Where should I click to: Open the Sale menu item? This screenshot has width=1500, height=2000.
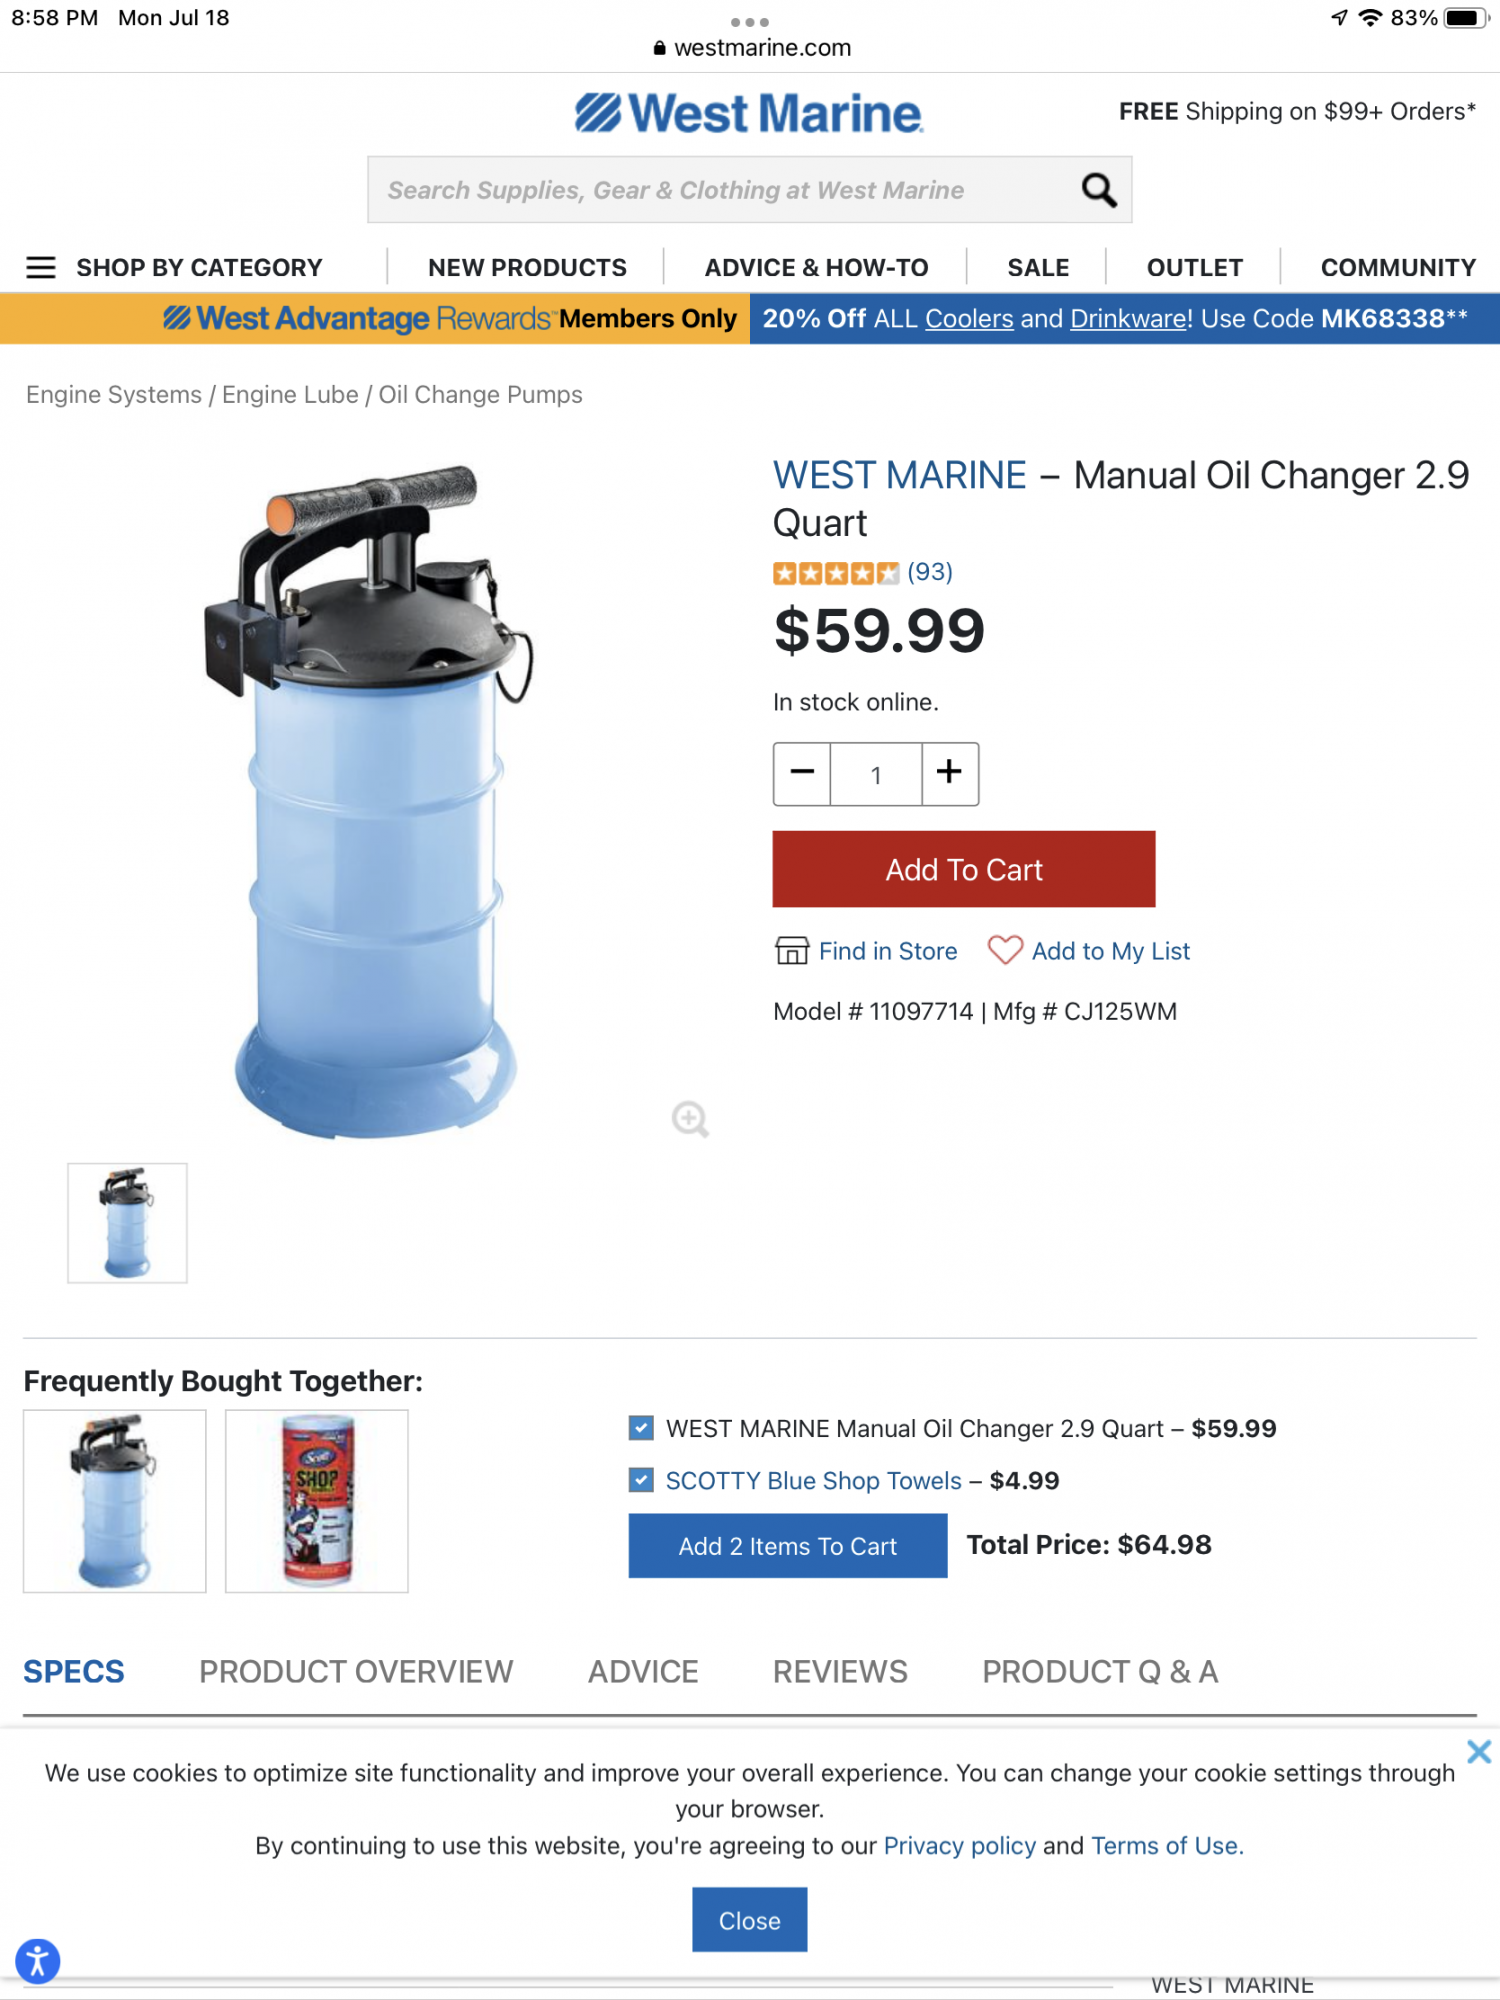tap(1038, 267)
